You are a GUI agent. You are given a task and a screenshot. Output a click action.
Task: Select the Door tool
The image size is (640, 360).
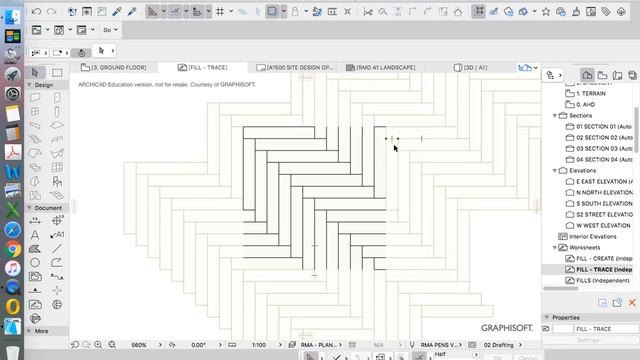(57, 97)
